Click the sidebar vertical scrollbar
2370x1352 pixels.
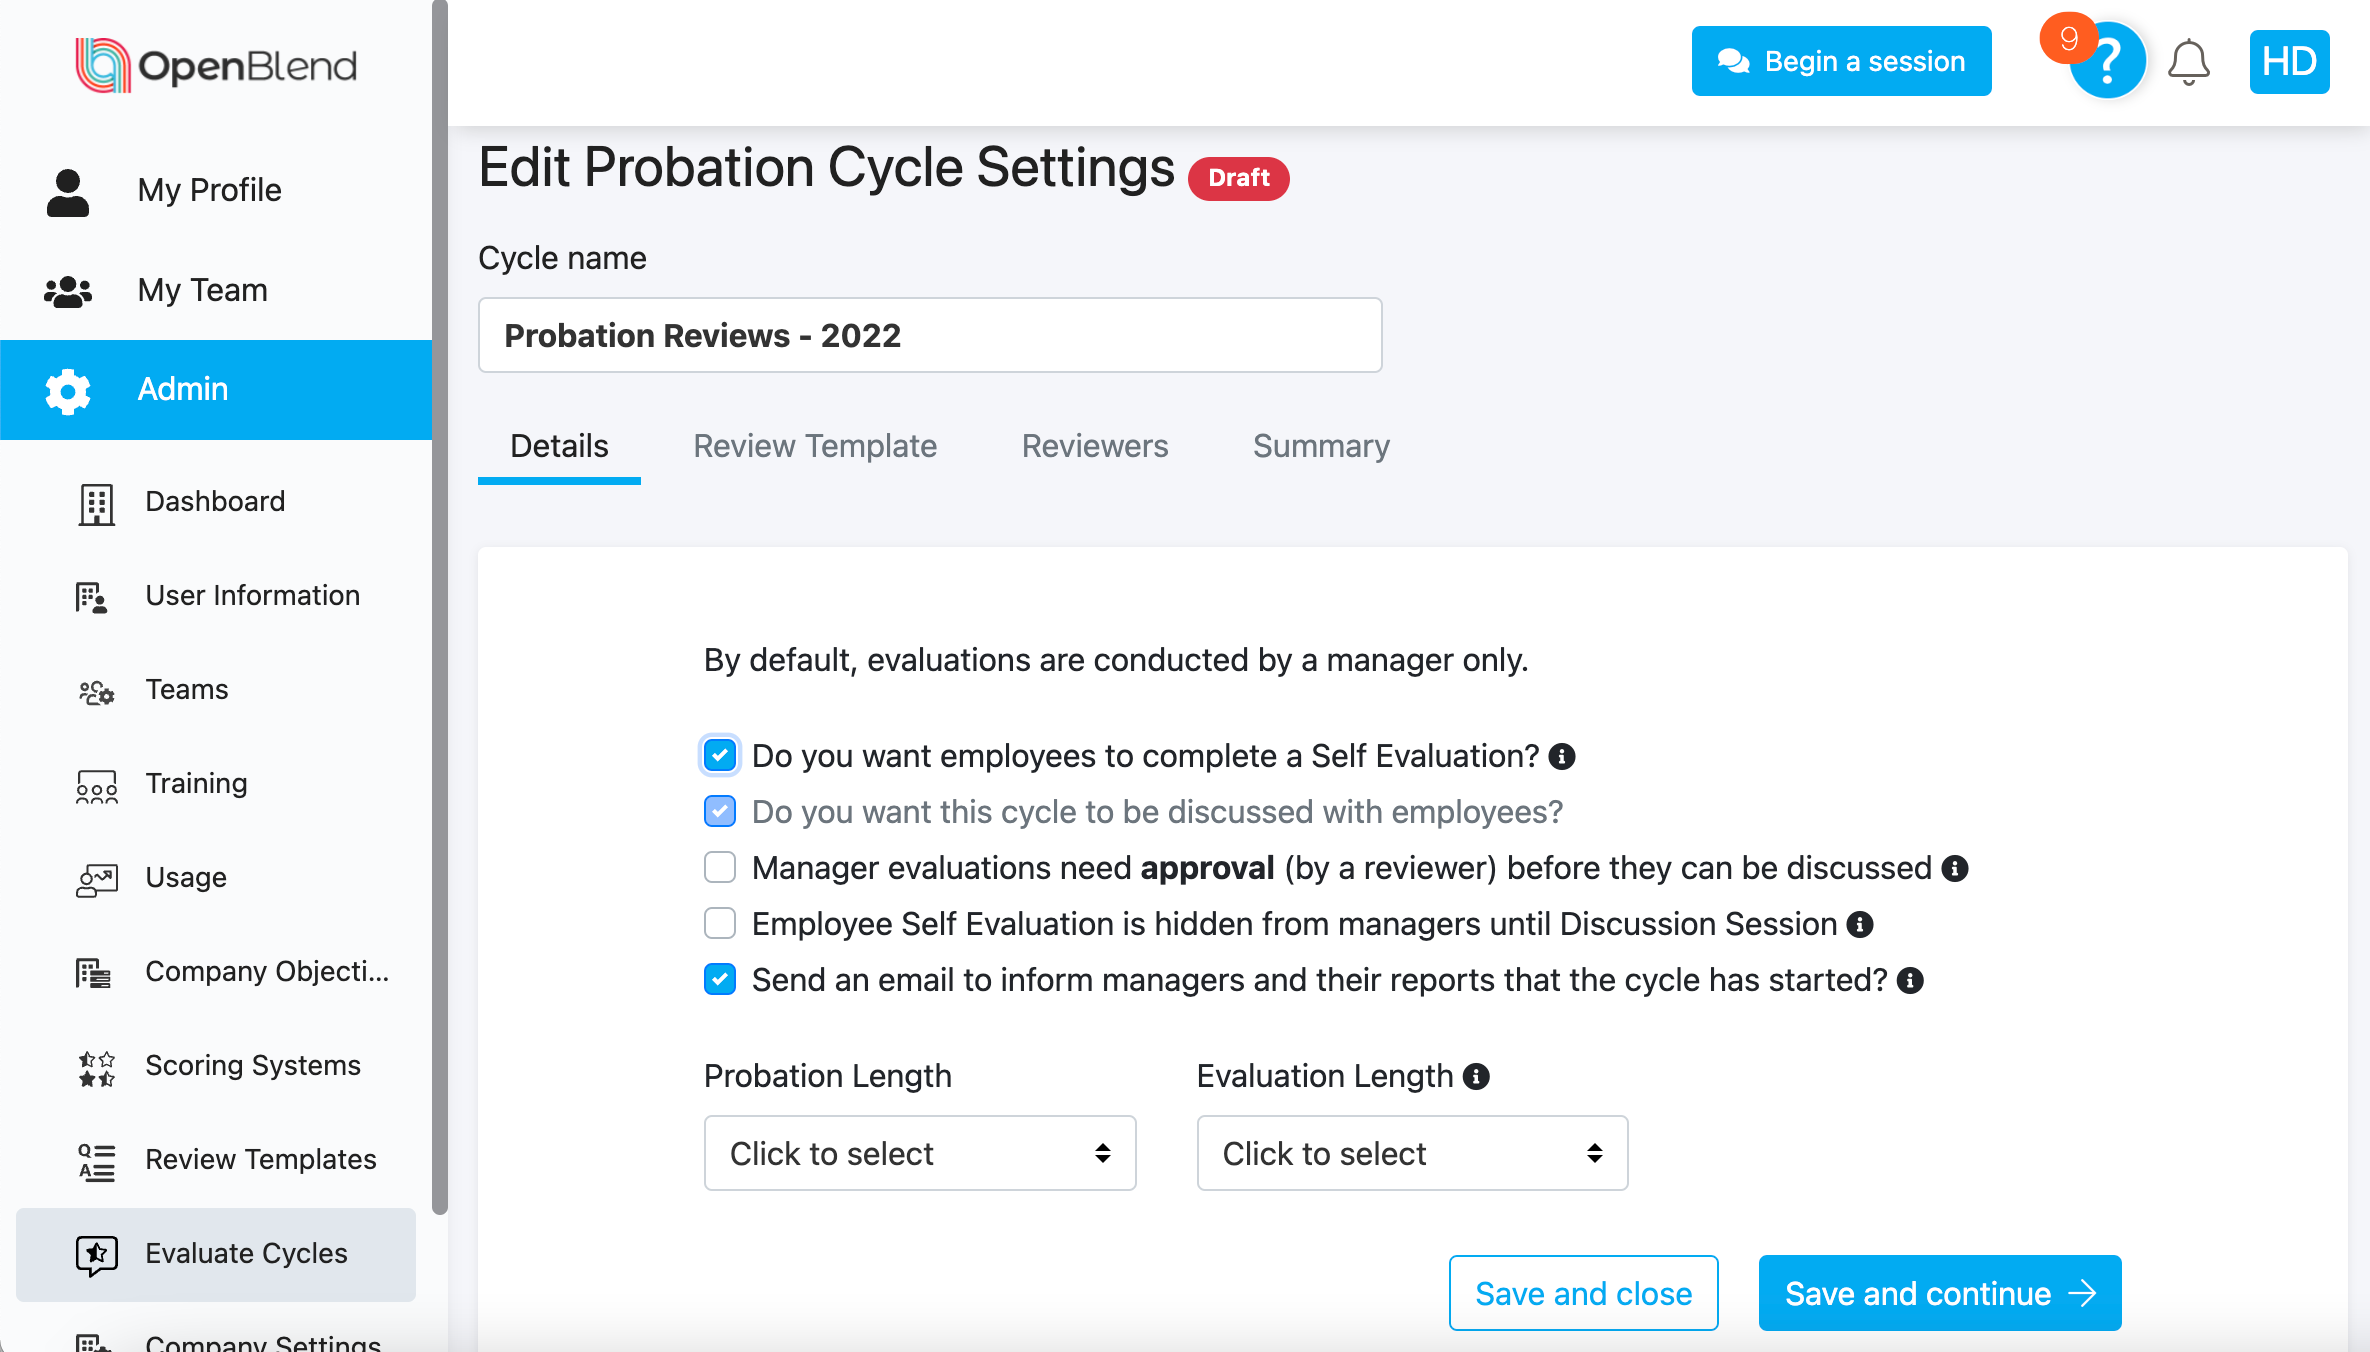pyautogui.click(x=440, y=600)
